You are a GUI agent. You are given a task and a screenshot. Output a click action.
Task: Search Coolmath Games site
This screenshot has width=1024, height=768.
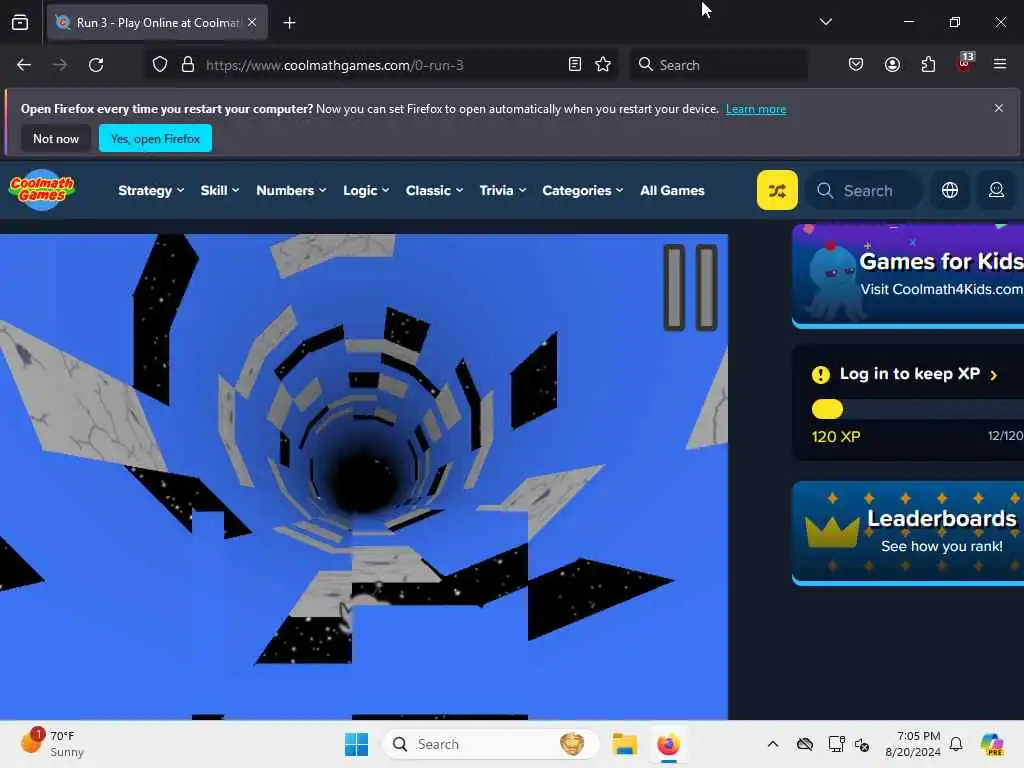click(x=864, y=191)
